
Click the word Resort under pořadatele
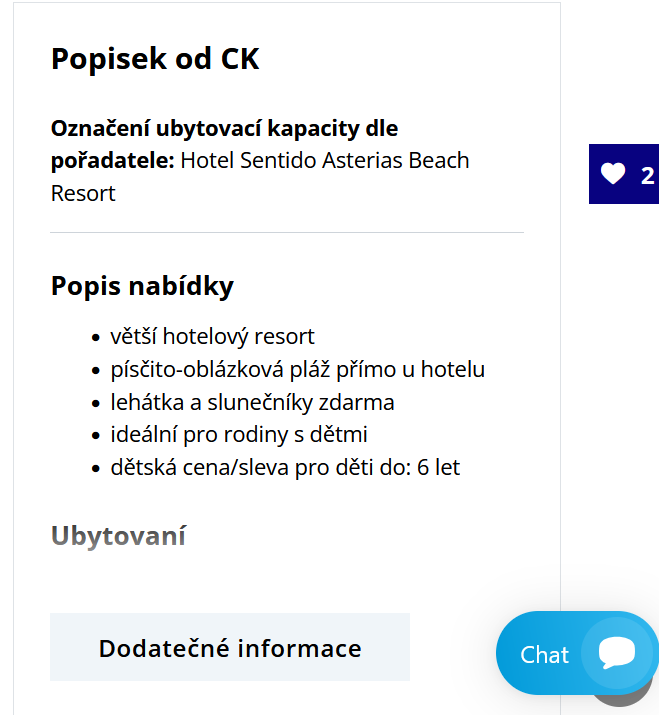[83, 193]
